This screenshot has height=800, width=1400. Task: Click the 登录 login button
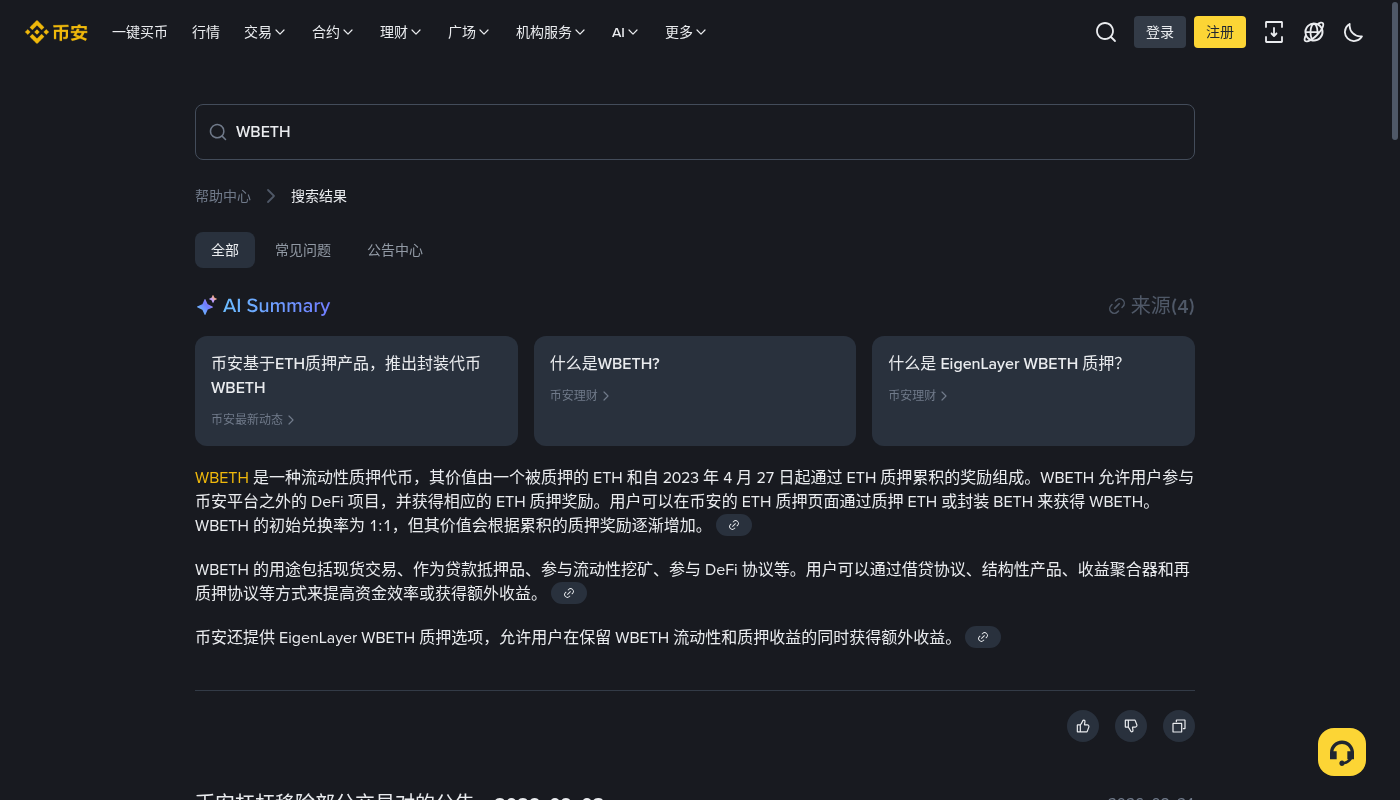(x=1160, y=32)
